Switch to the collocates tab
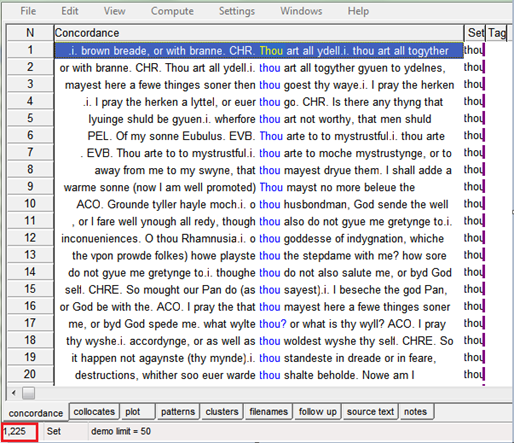The width and height of the screenshot is (514, 443). (94, 412)
